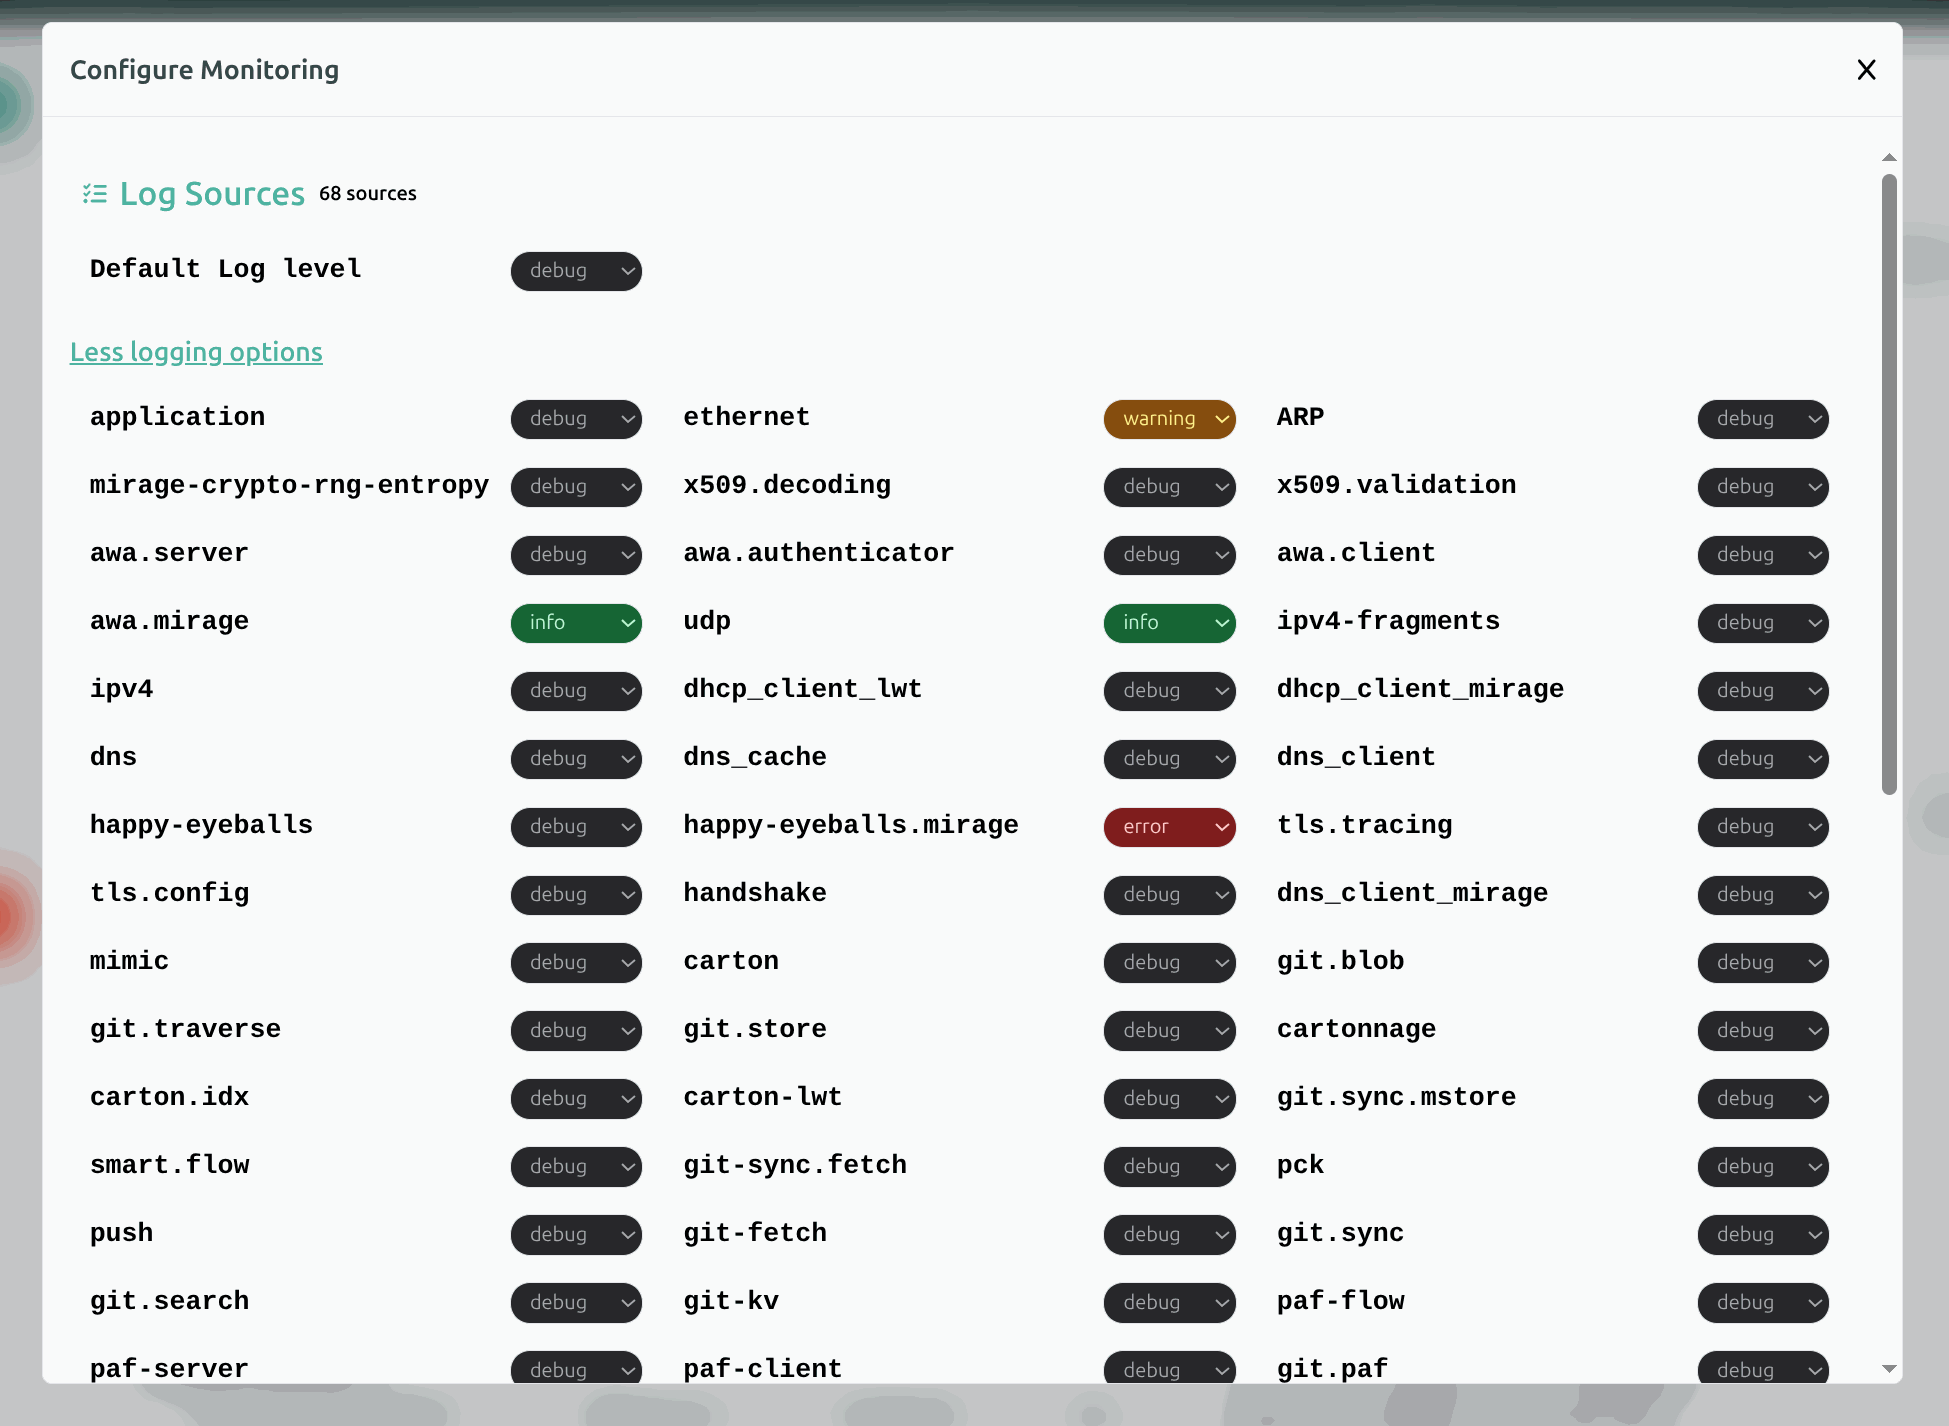The height and width of the screenshot is (1426, 1949).
Task: Open the ipv4-fragments level dropdown
Action: (1763, 623)
